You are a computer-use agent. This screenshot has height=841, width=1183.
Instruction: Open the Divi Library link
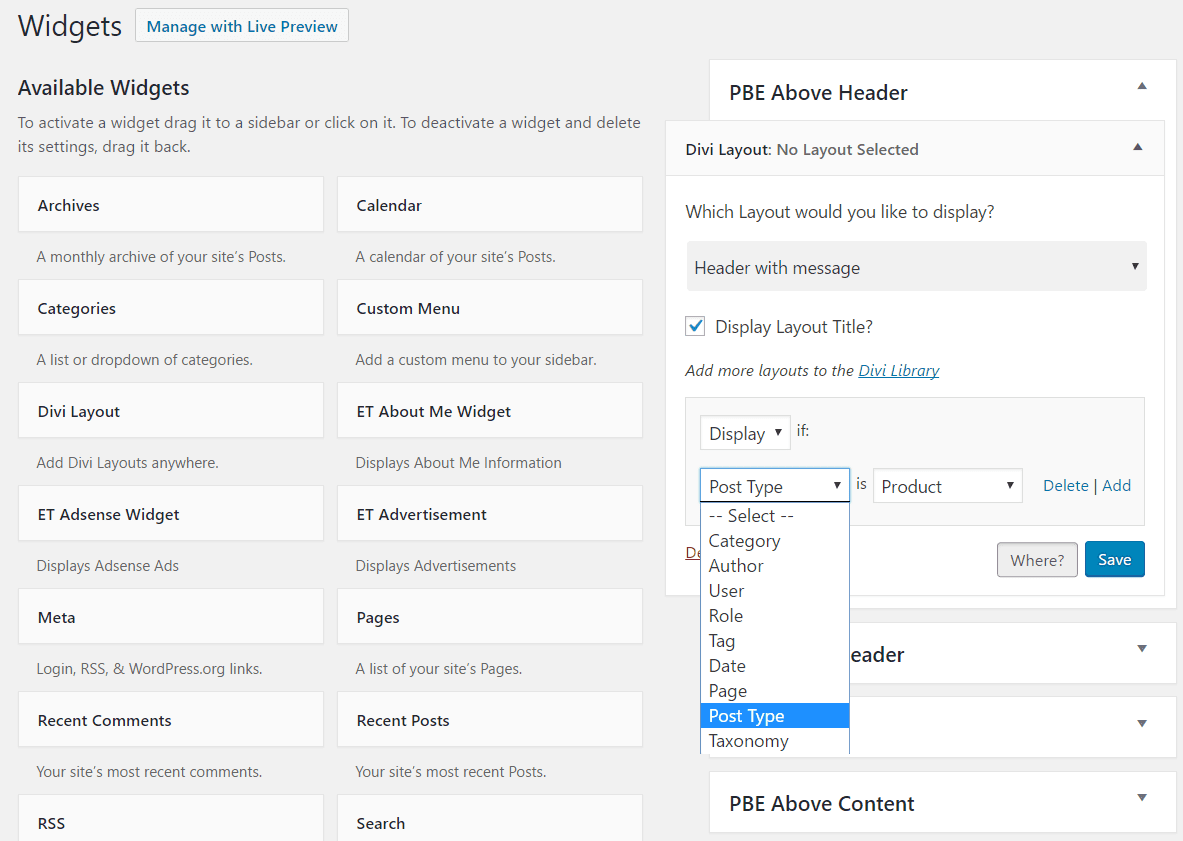898,370
